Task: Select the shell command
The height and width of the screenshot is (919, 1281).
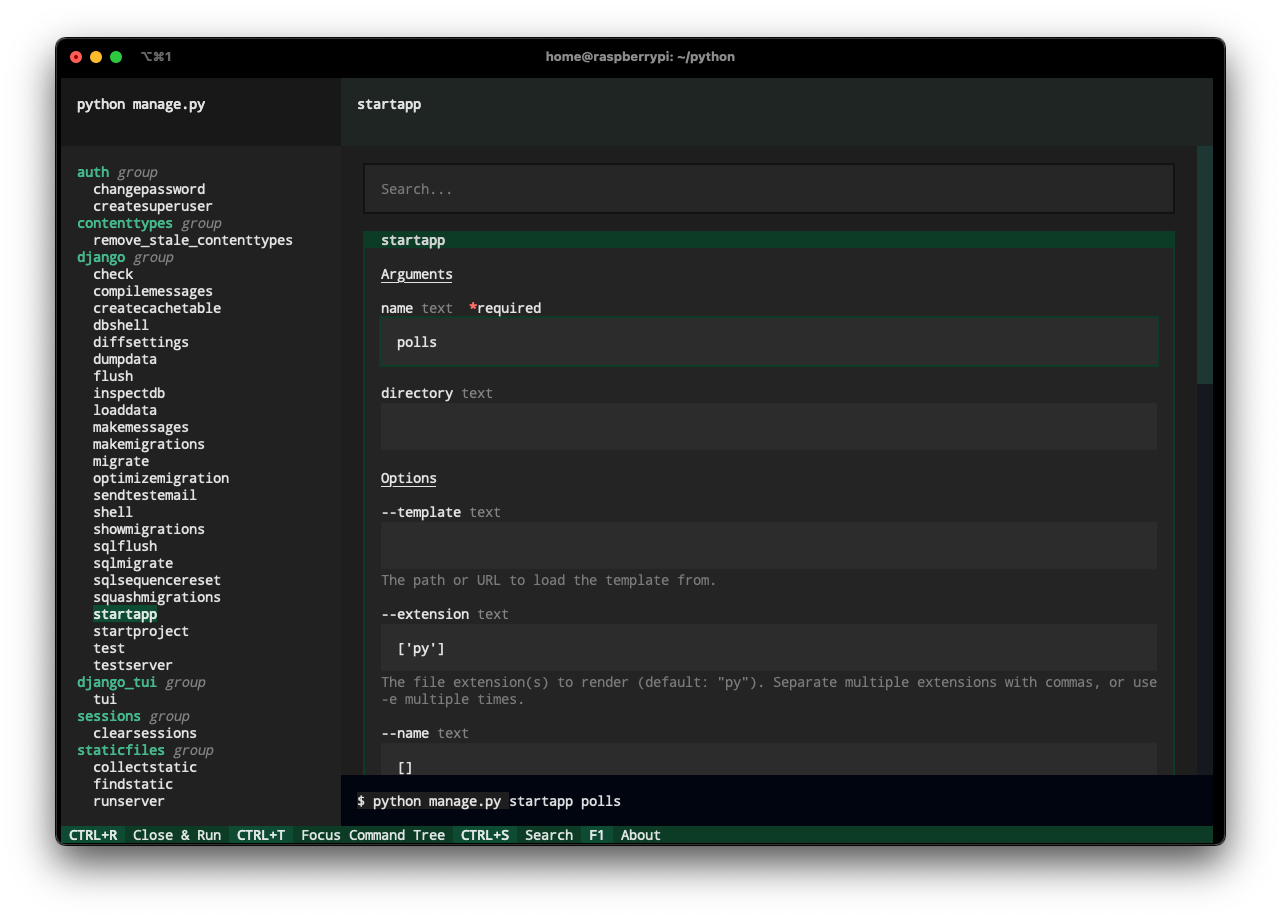Action: [x=113, y=512]
